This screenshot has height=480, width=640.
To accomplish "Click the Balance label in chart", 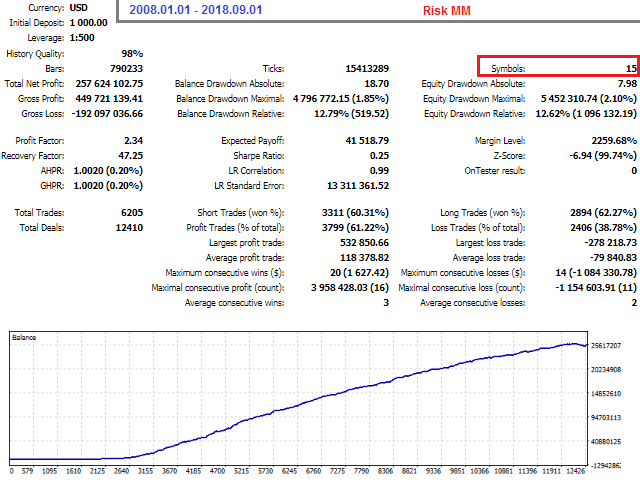I will [26, 338].
